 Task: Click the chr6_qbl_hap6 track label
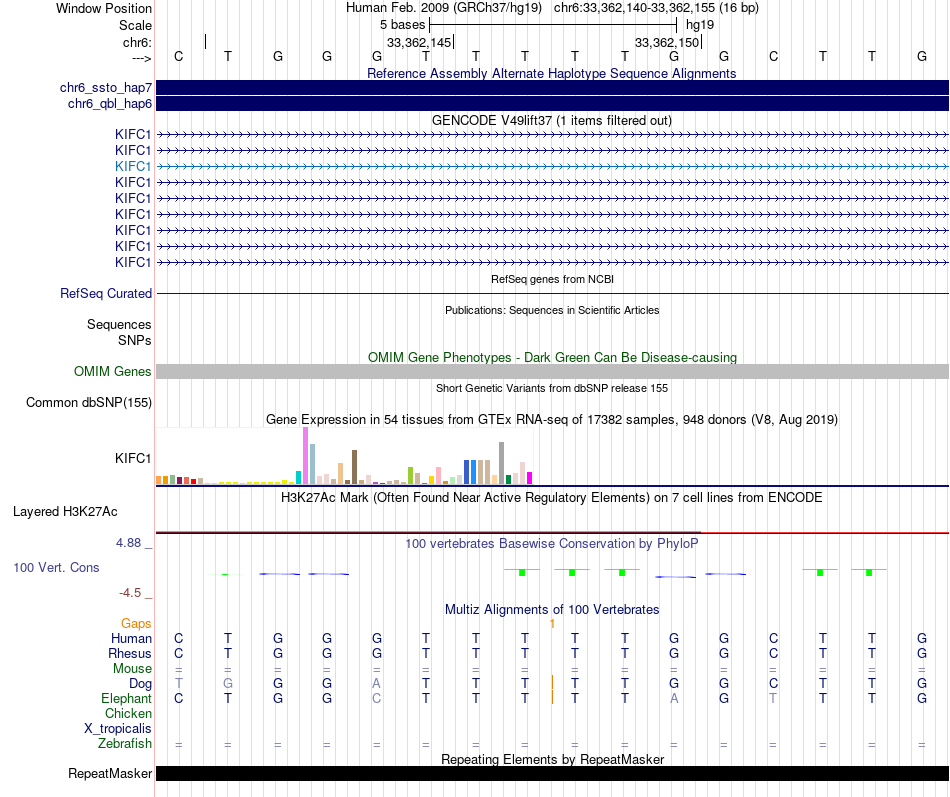pos(110,104)
